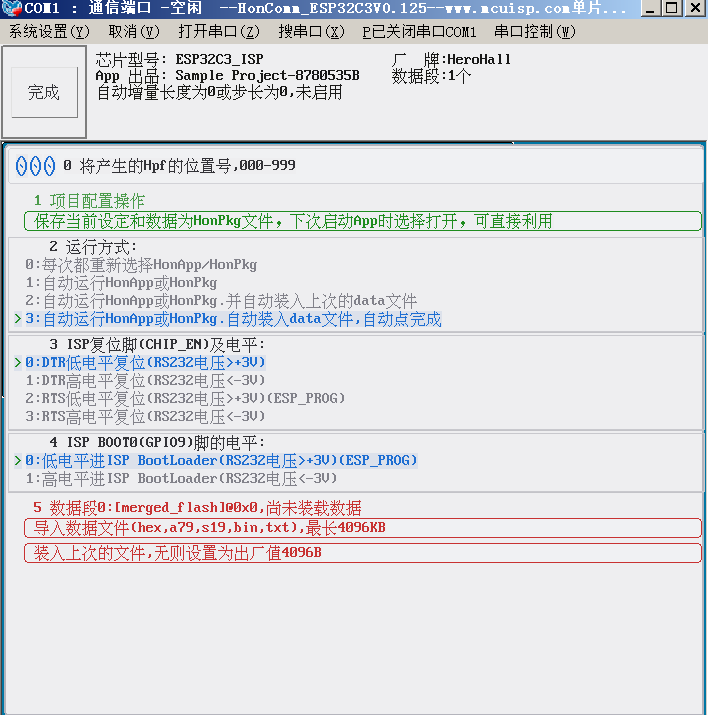Click 导入数据文件(hex,a79,s19,bin,txt) button
The height and width of the screenshot is (715, 708).
[x=362, y=528]
